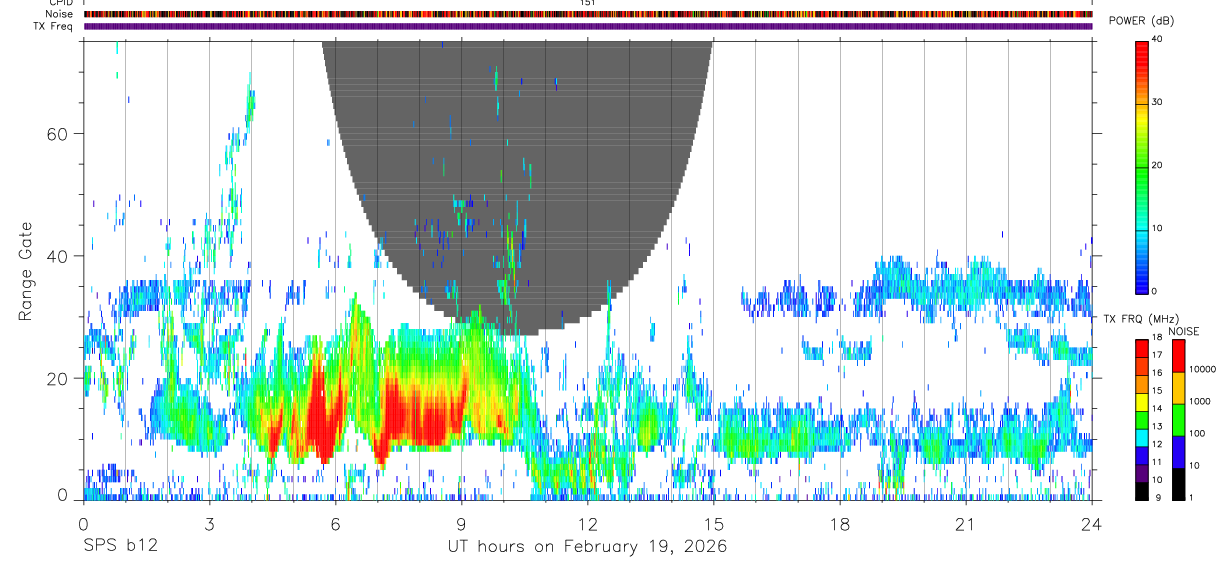Click the 1000 label on the NOISE legend
Viewport: 1228px width, 567px height.
[x=1200, y=401]
